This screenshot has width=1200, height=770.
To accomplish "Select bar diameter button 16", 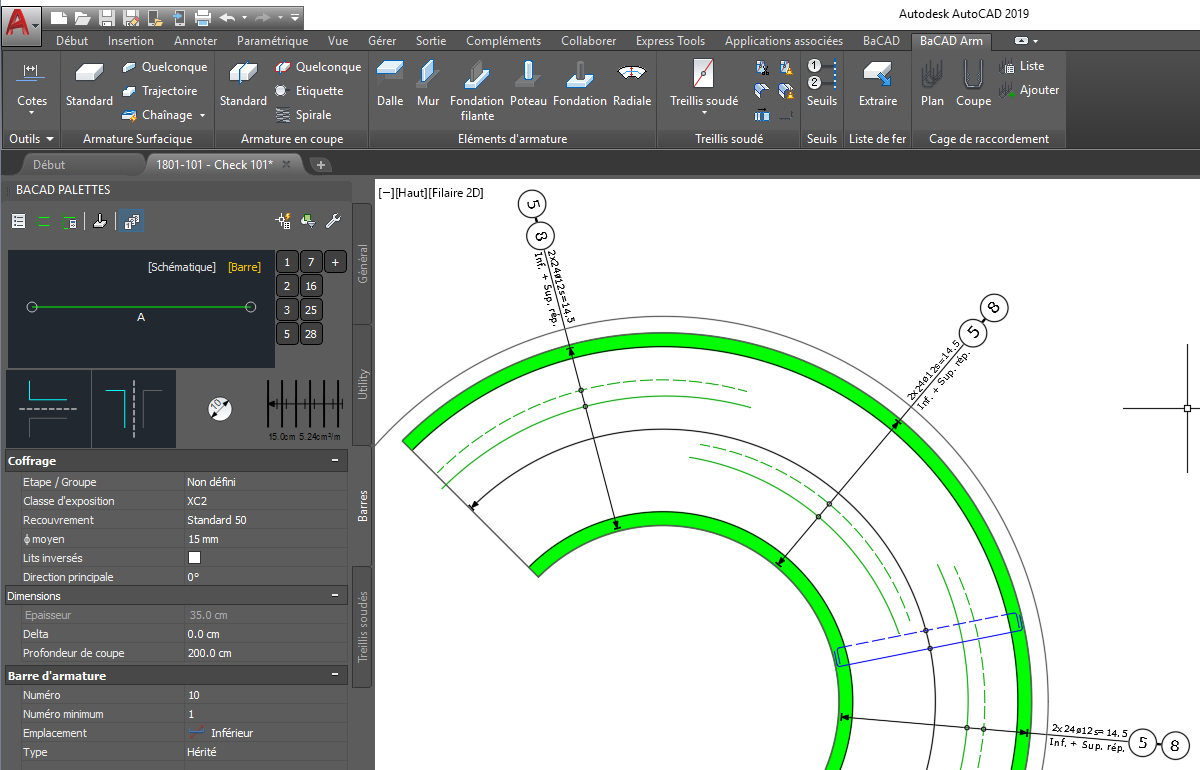I will (311, 286).
